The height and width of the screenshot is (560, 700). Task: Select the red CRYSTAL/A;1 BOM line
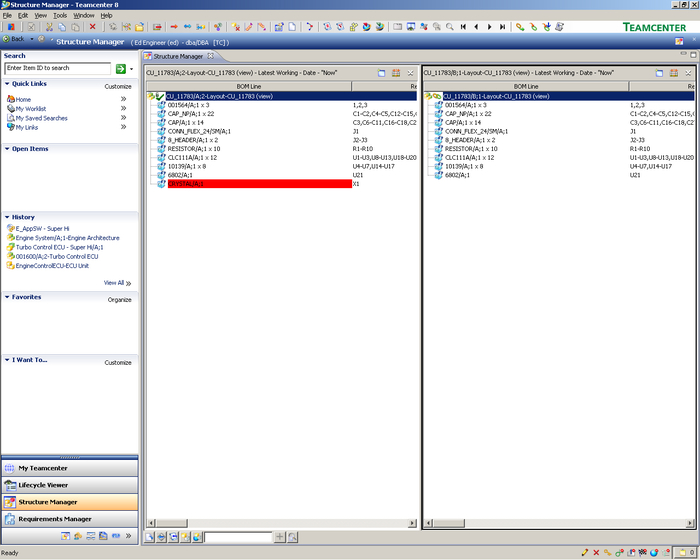(259, 184)
